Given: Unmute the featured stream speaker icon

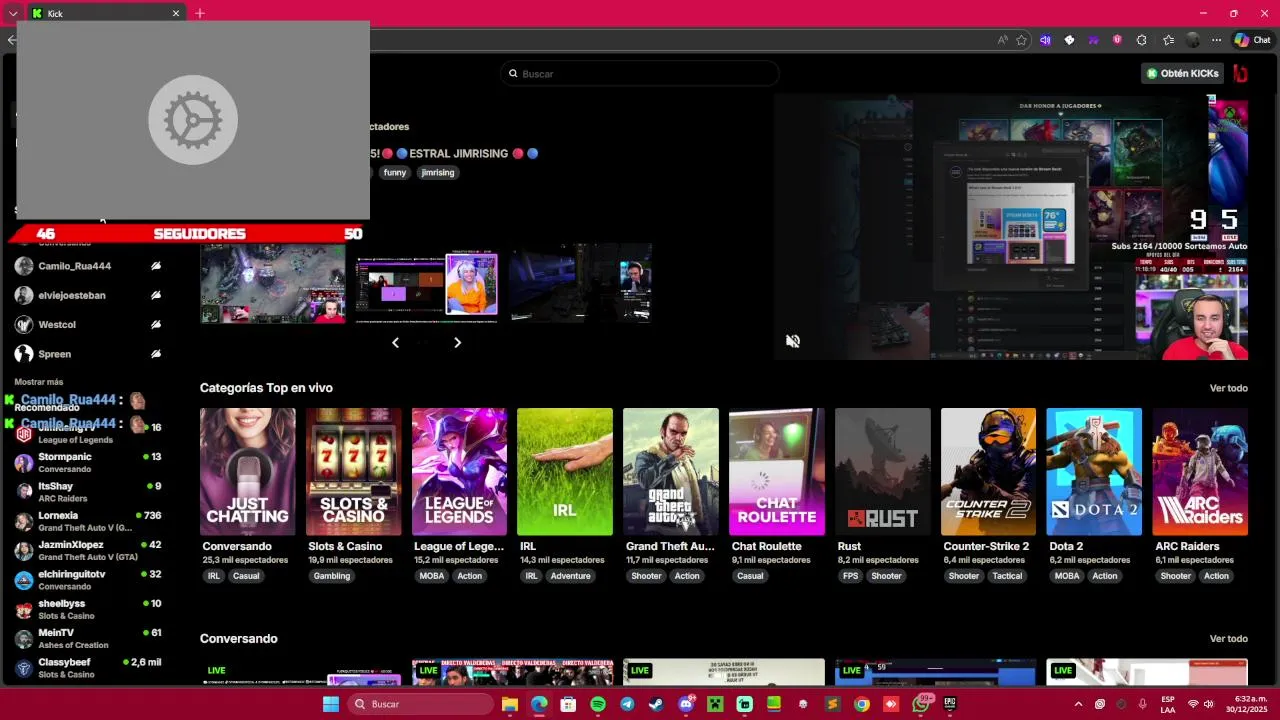Looking at the screenshot, I should tap(792, 341).
